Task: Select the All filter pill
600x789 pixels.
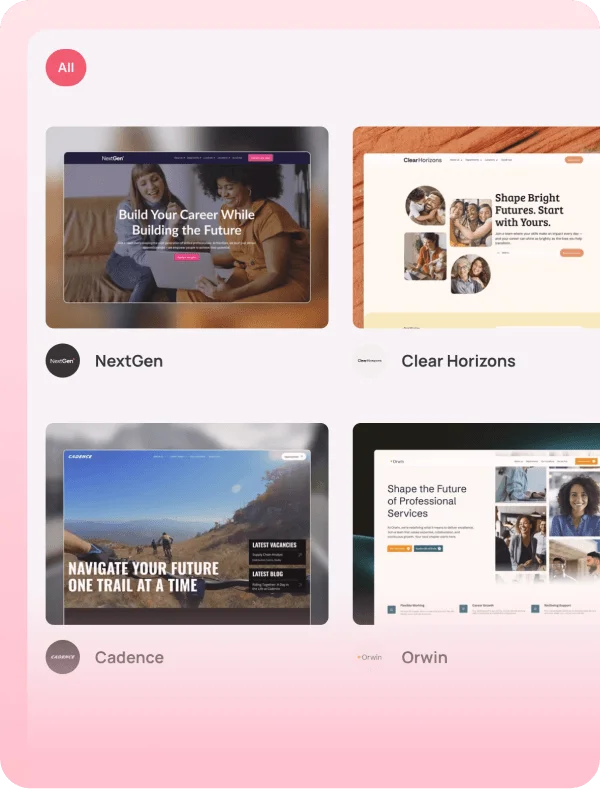Action: [x=66, y=68]
